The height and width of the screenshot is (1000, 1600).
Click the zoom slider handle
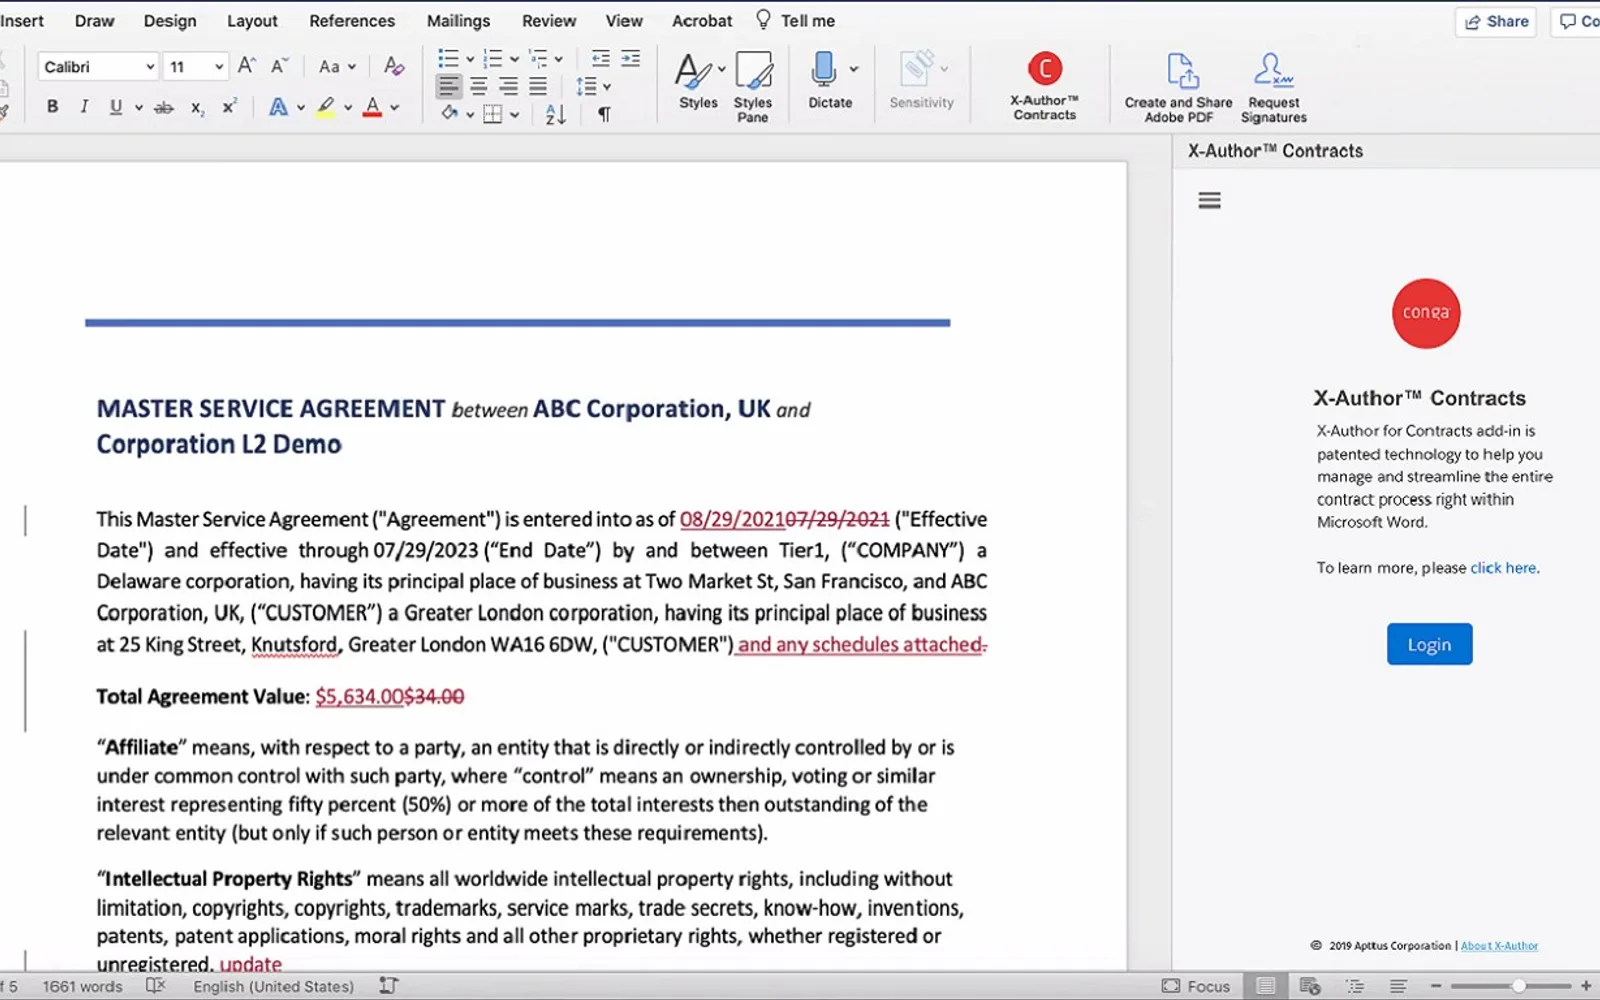1518,986
